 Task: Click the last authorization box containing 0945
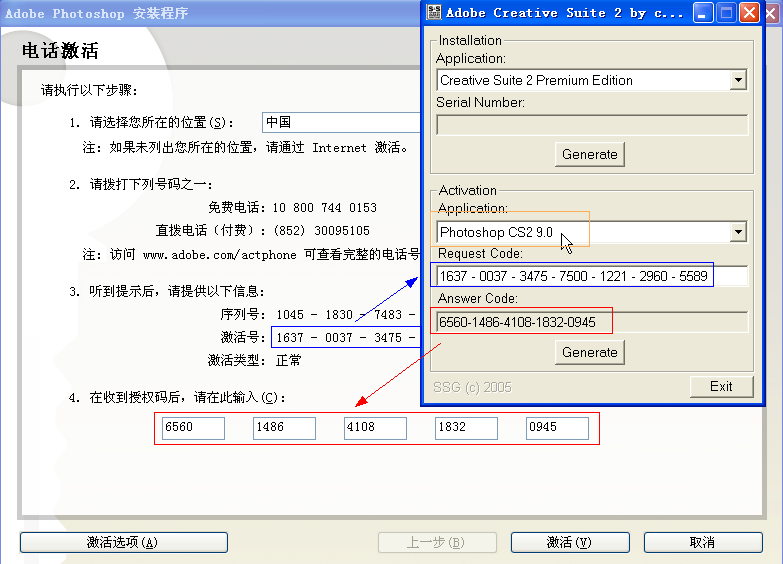click(557, 428)
